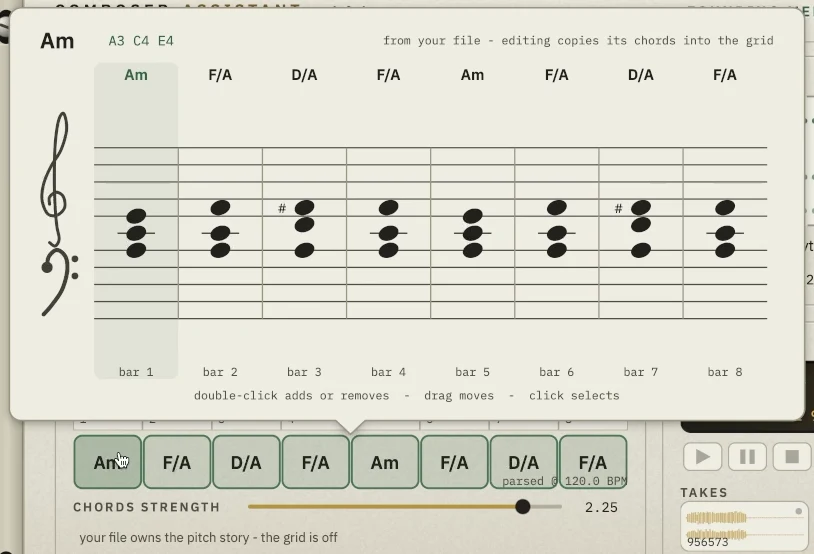Click the 2.25 chords strength value
Image resolution: width=814 pixels, height=554 pixels.
coord(601,507)
